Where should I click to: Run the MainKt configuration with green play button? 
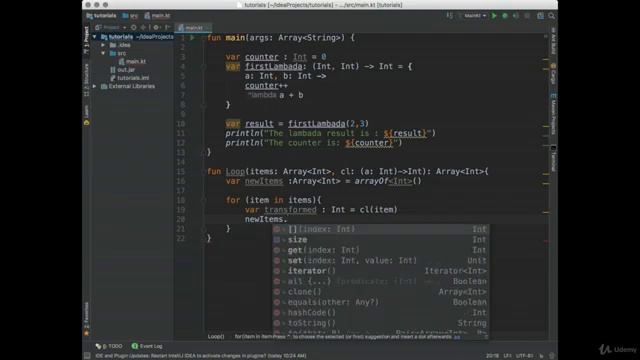click(x=494, y=16)
